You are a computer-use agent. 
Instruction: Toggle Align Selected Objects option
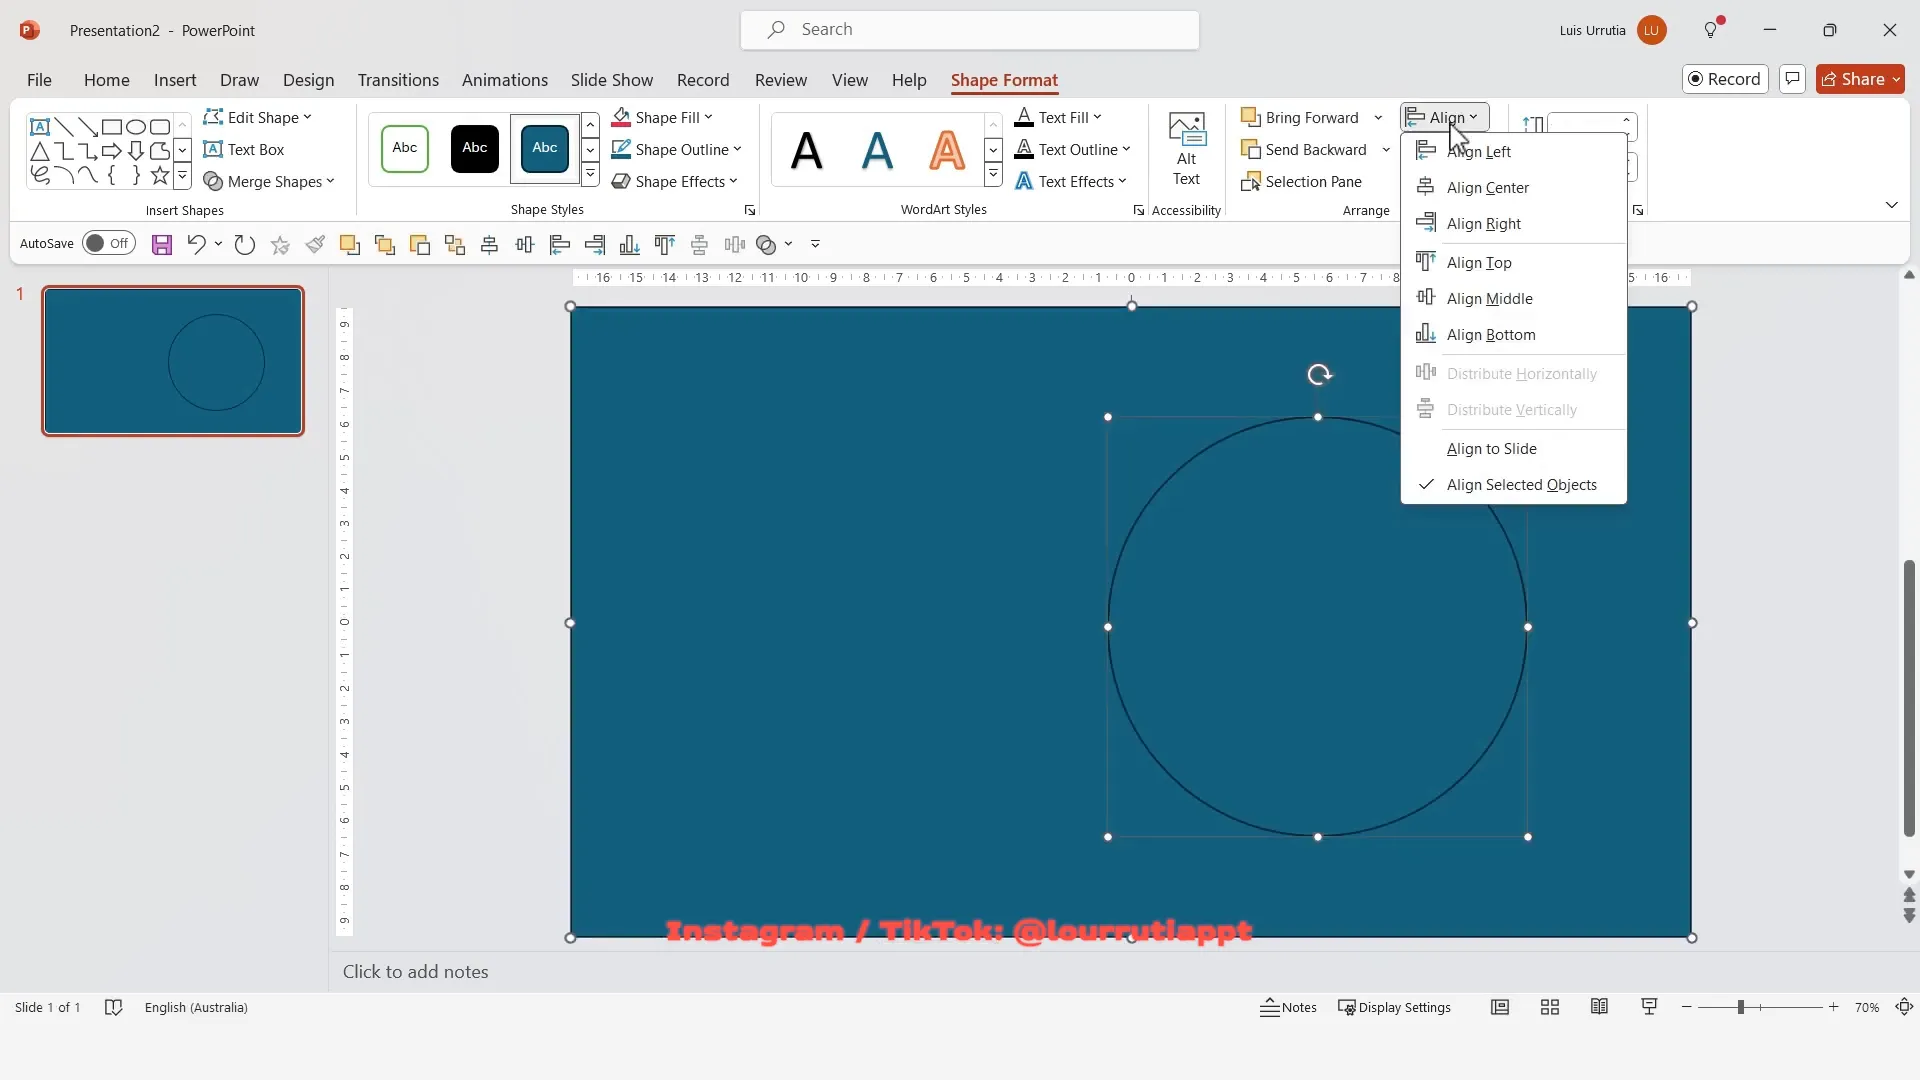(1514, 484)
